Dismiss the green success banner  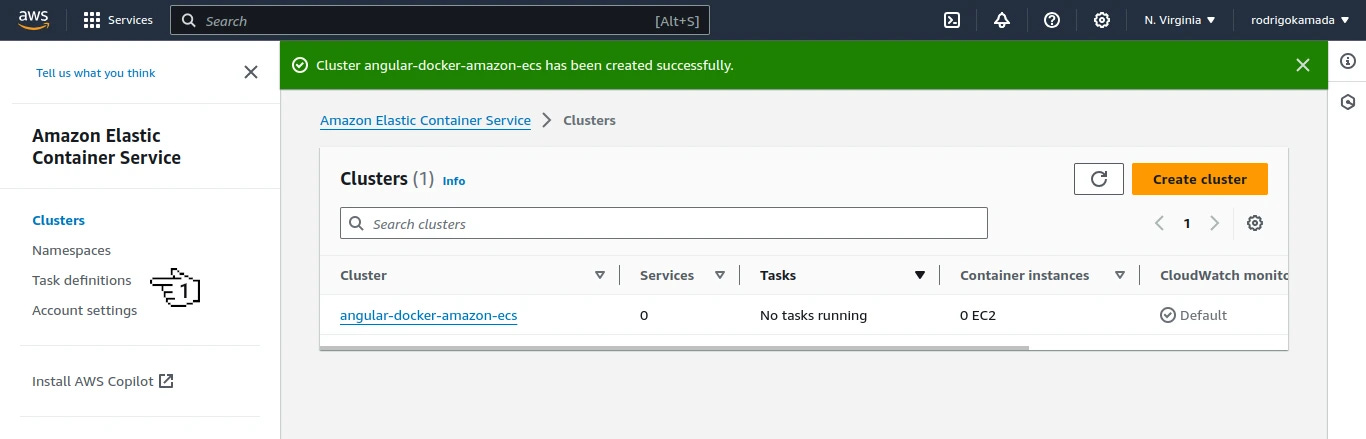1303,65
